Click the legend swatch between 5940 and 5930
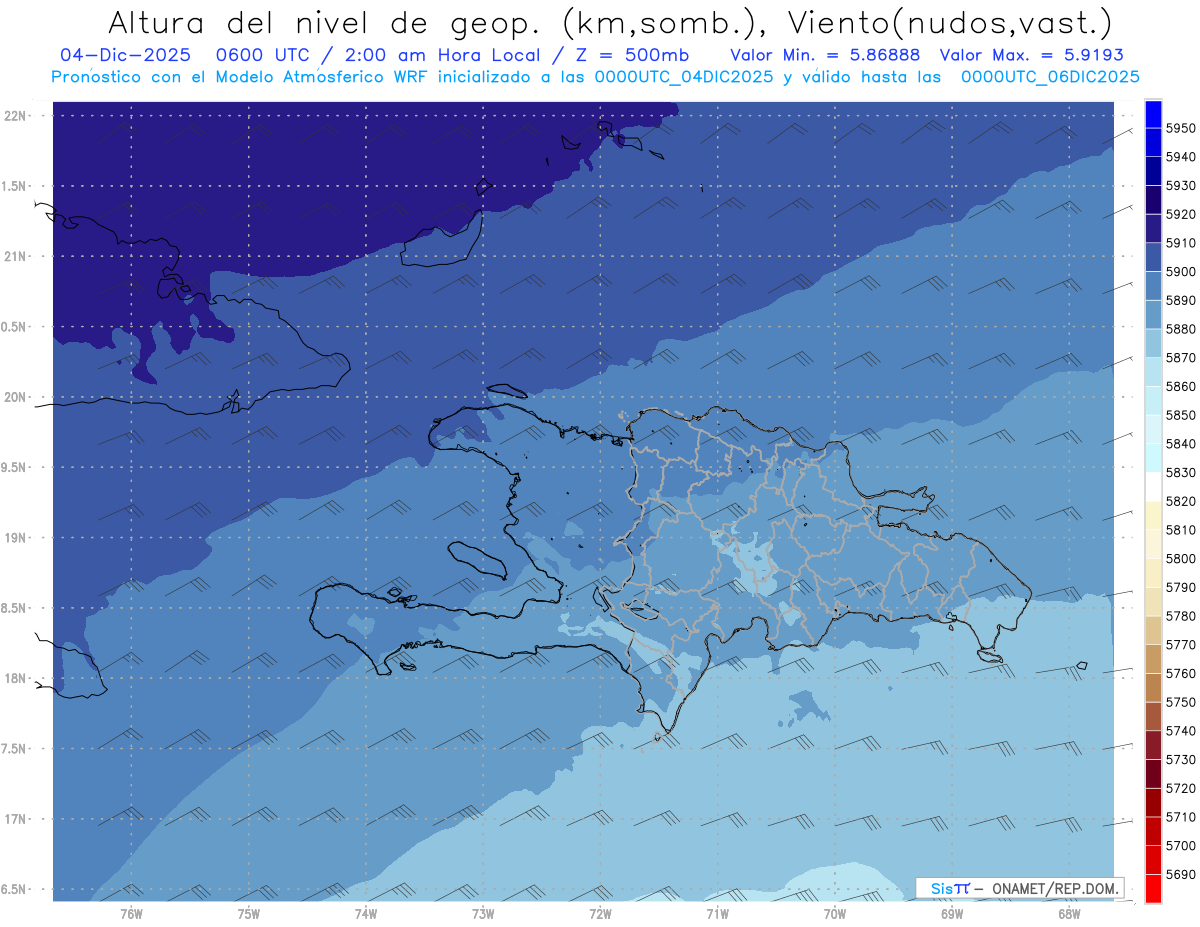 point(1153,171)
